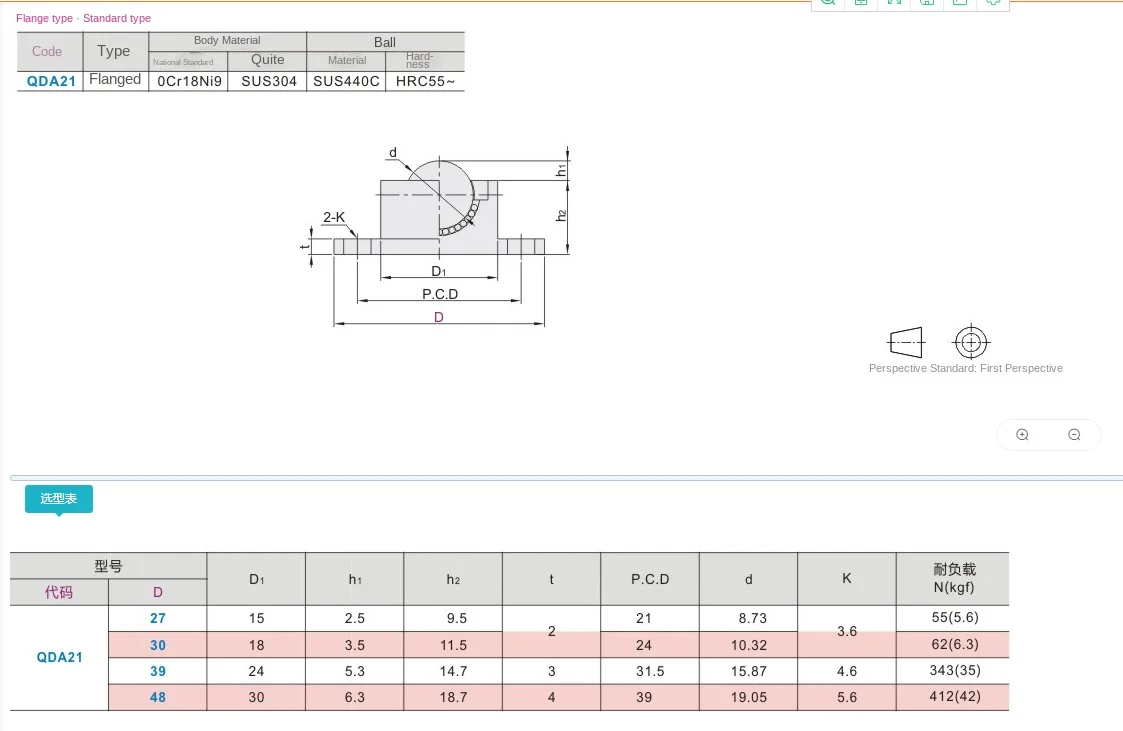Click the concentric circles projection symbol
This screenshot has width=1123, height=731.
click(x=971, y=342)
